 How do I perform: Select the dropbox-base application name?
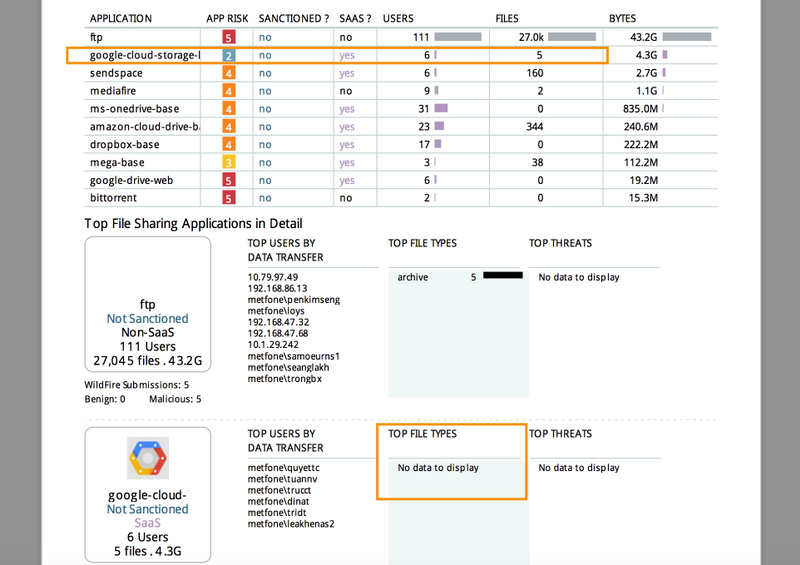[x=124, y=144]
